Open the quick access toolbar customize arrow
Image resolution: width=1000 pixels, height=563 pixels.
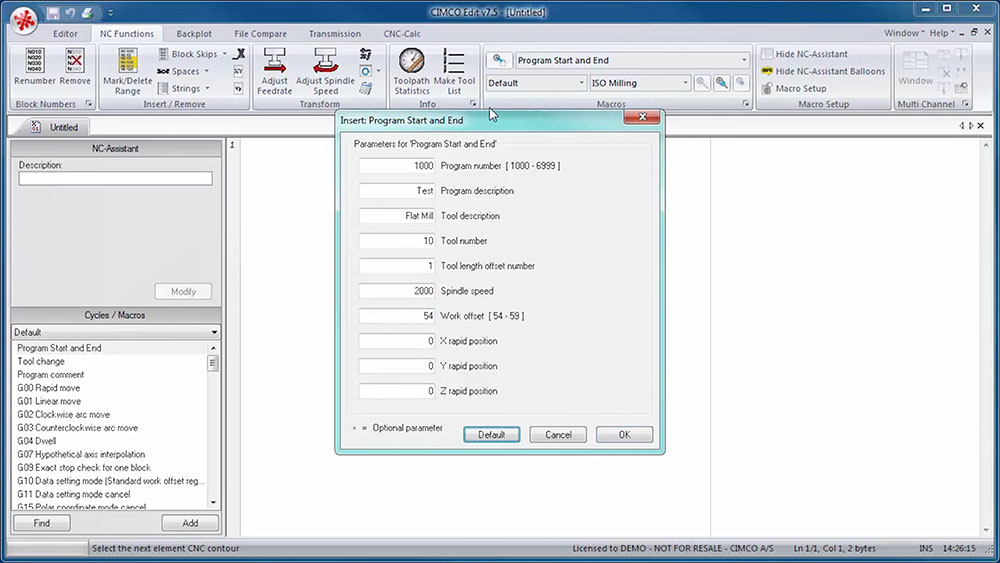pos(110,13)
